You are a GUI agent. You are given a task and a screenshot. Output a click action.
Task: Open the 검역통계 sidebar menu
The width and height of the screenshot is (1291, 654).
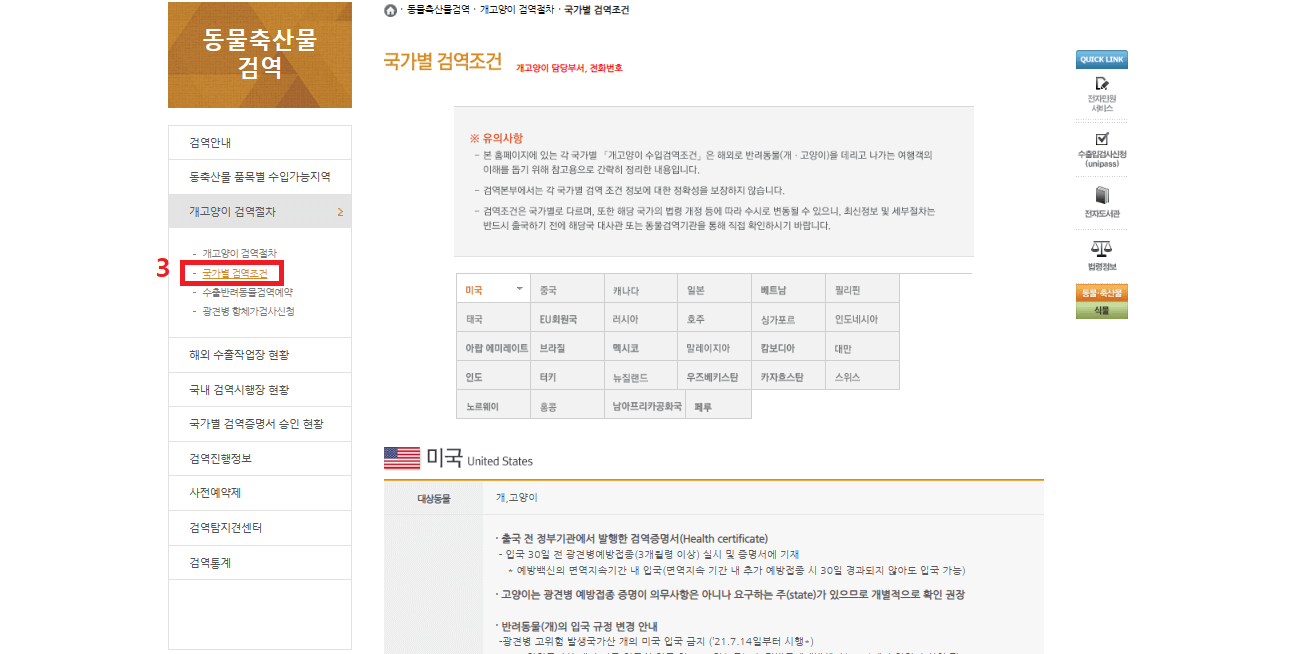tap(260, 562)
